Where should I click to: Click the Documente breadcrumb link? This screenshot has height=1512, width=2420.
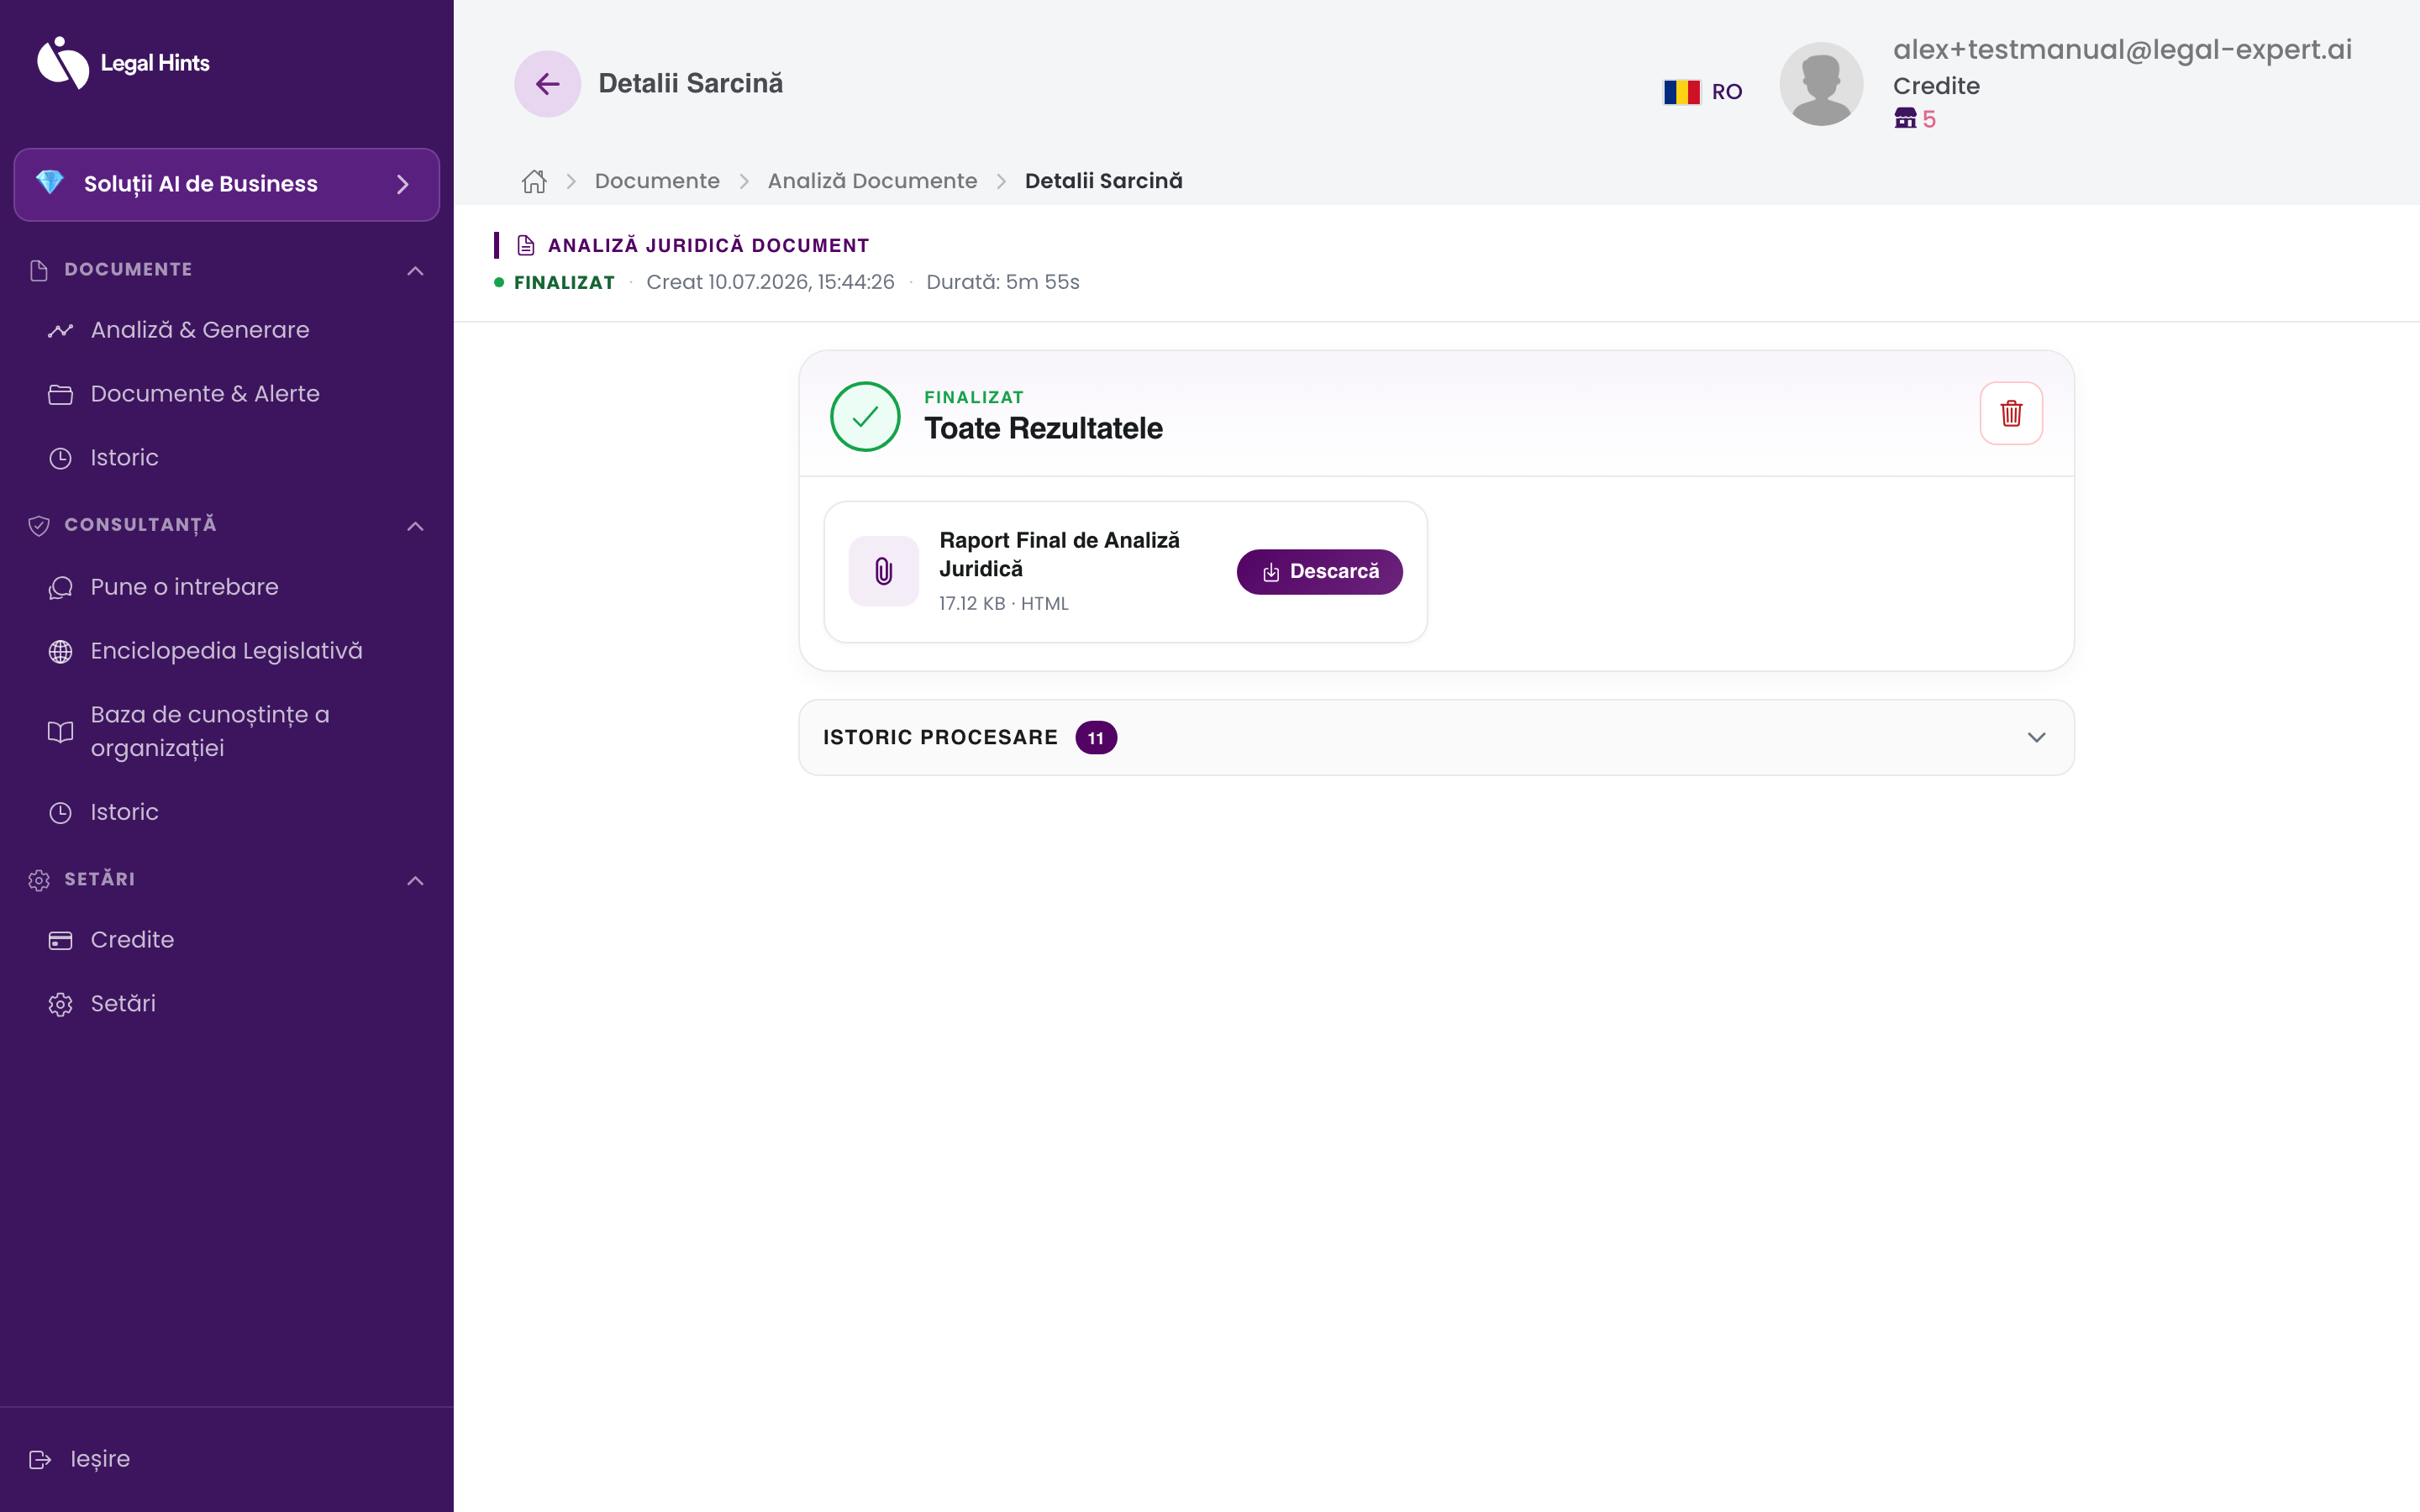pyautogui.click(x=657, y=181)
